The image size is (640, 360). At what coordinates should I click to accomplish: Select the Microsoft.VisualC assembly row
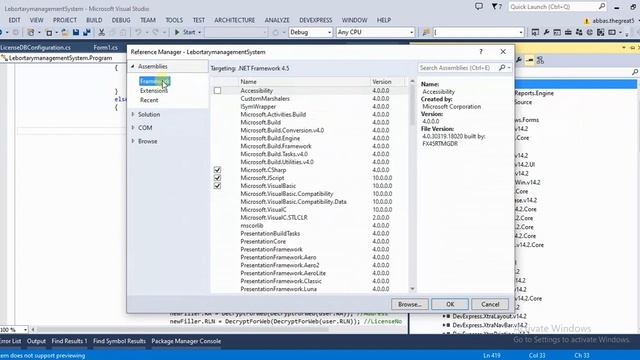310,209
